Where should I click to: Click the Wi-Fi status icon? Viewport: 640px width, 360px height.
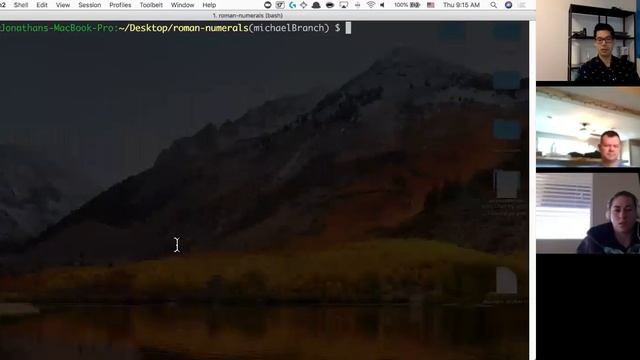click(371, 5)
